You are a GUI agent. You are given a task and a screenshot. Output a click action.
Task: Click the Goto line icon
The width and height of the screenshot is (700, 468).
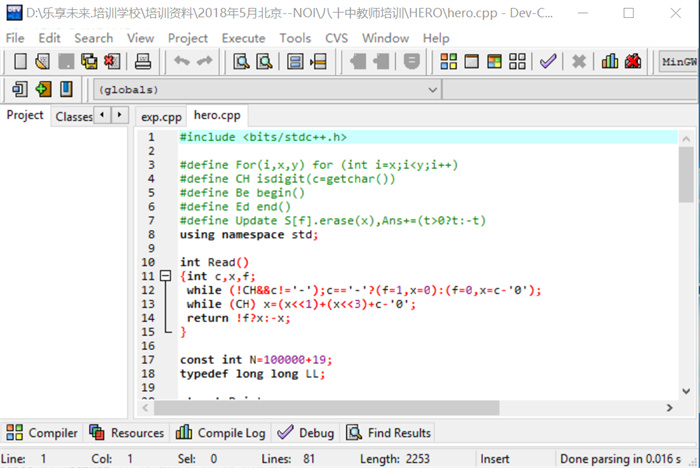click(x=318, y=61)
